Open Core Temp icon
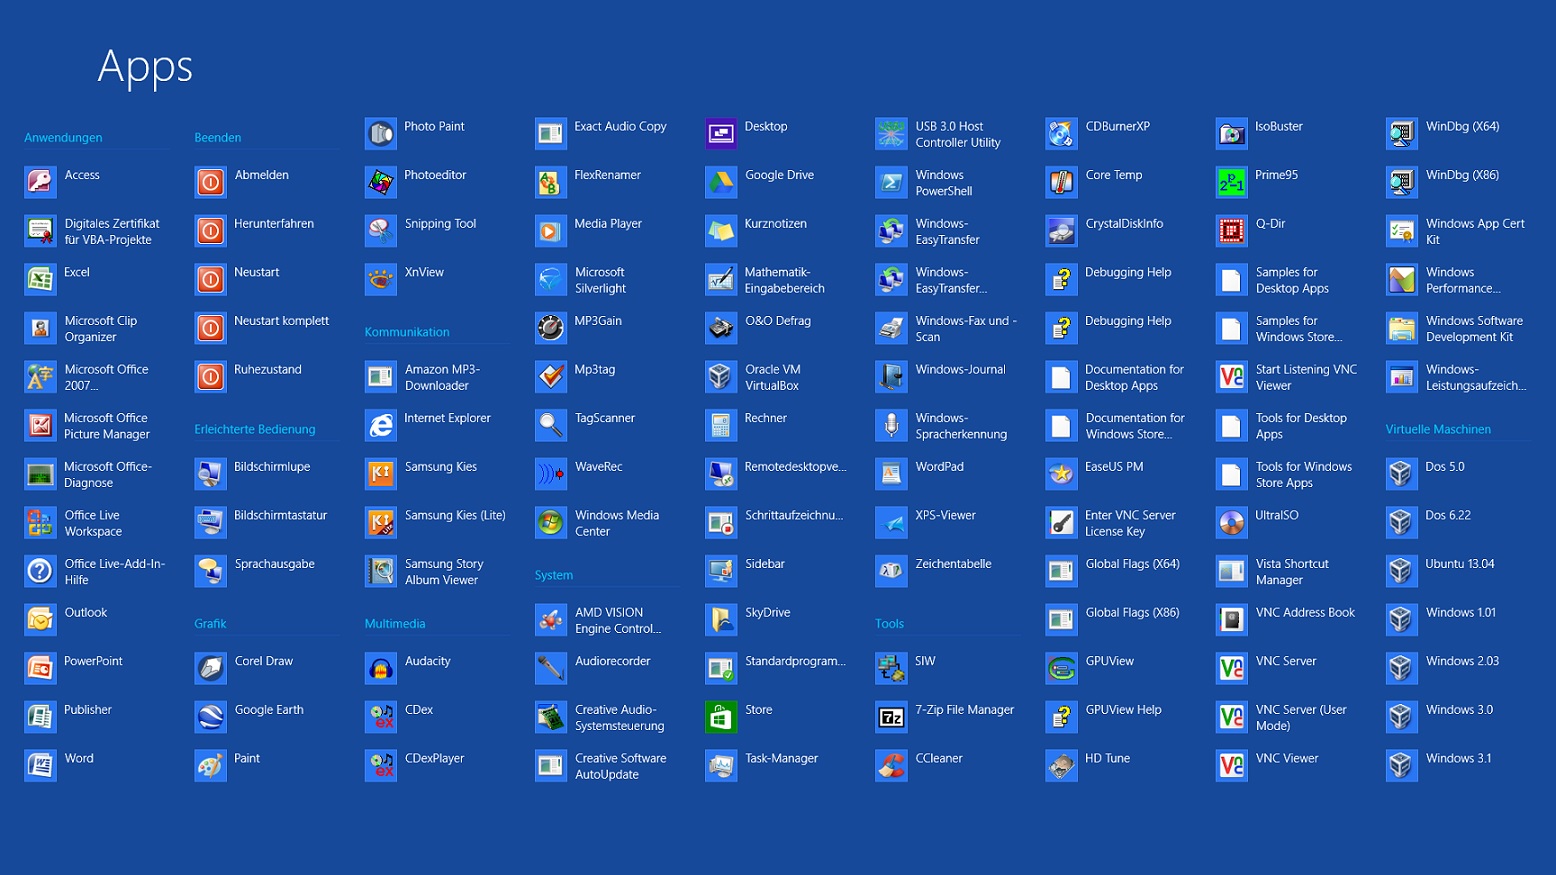This screenshot has height=875, width=1556. [x=1061, y=182]
